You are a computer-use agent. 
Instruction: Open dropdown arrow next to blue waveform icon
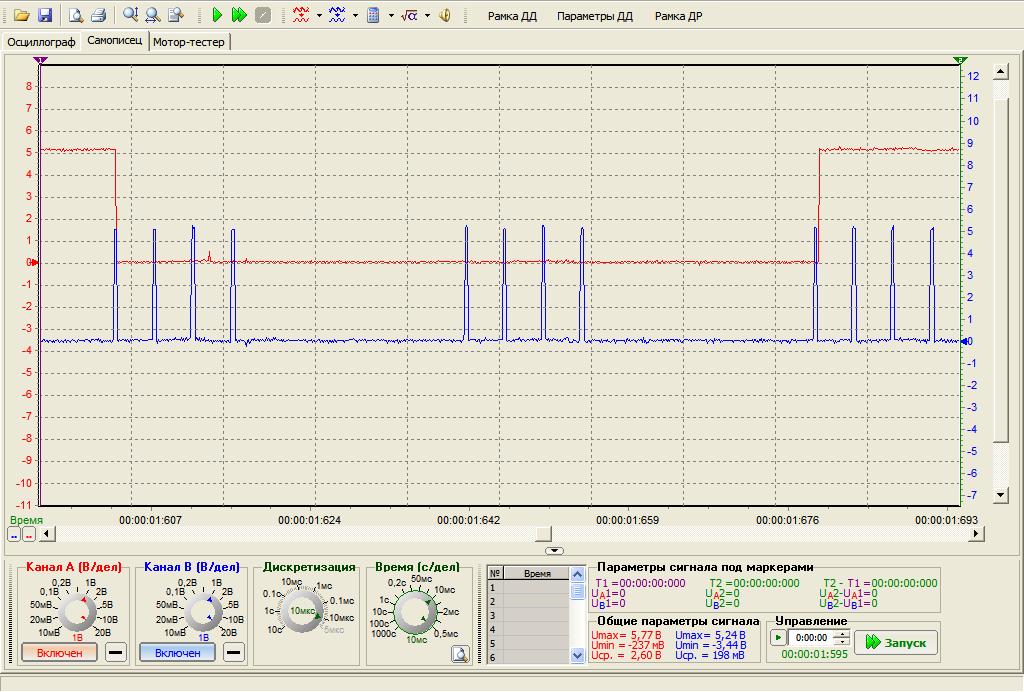[355, 16]
